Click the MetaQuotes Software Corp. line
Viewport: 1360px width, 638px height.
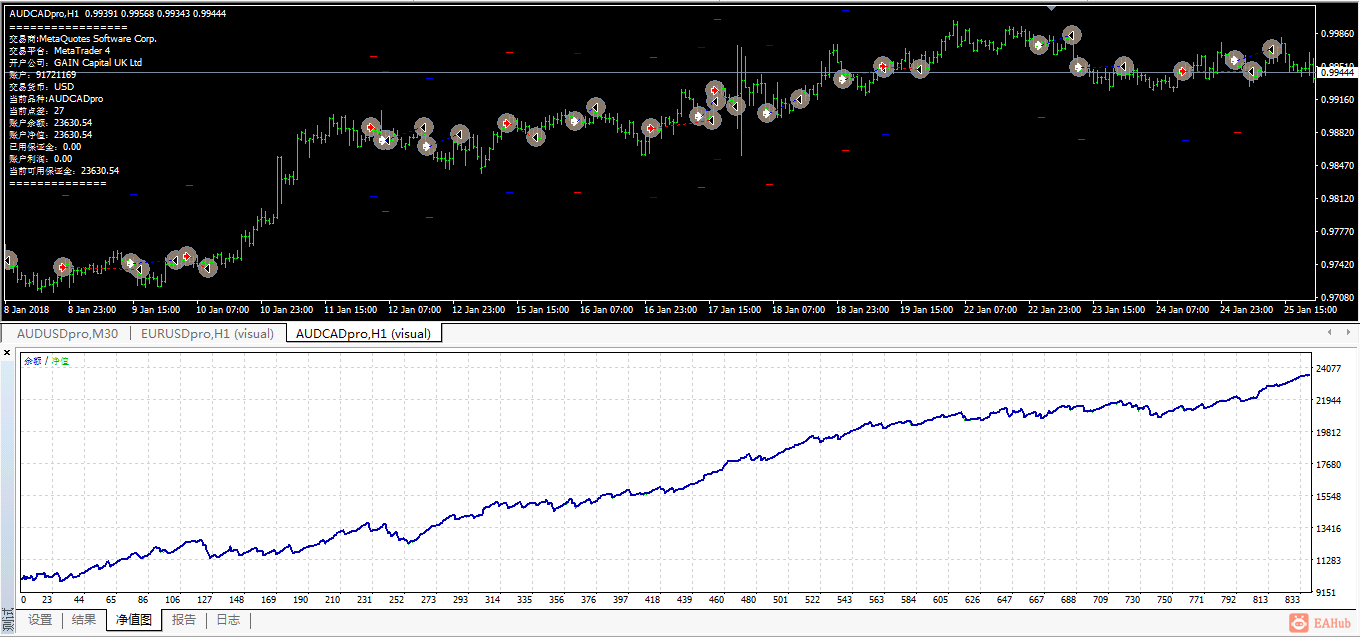[x=83, y=38]
